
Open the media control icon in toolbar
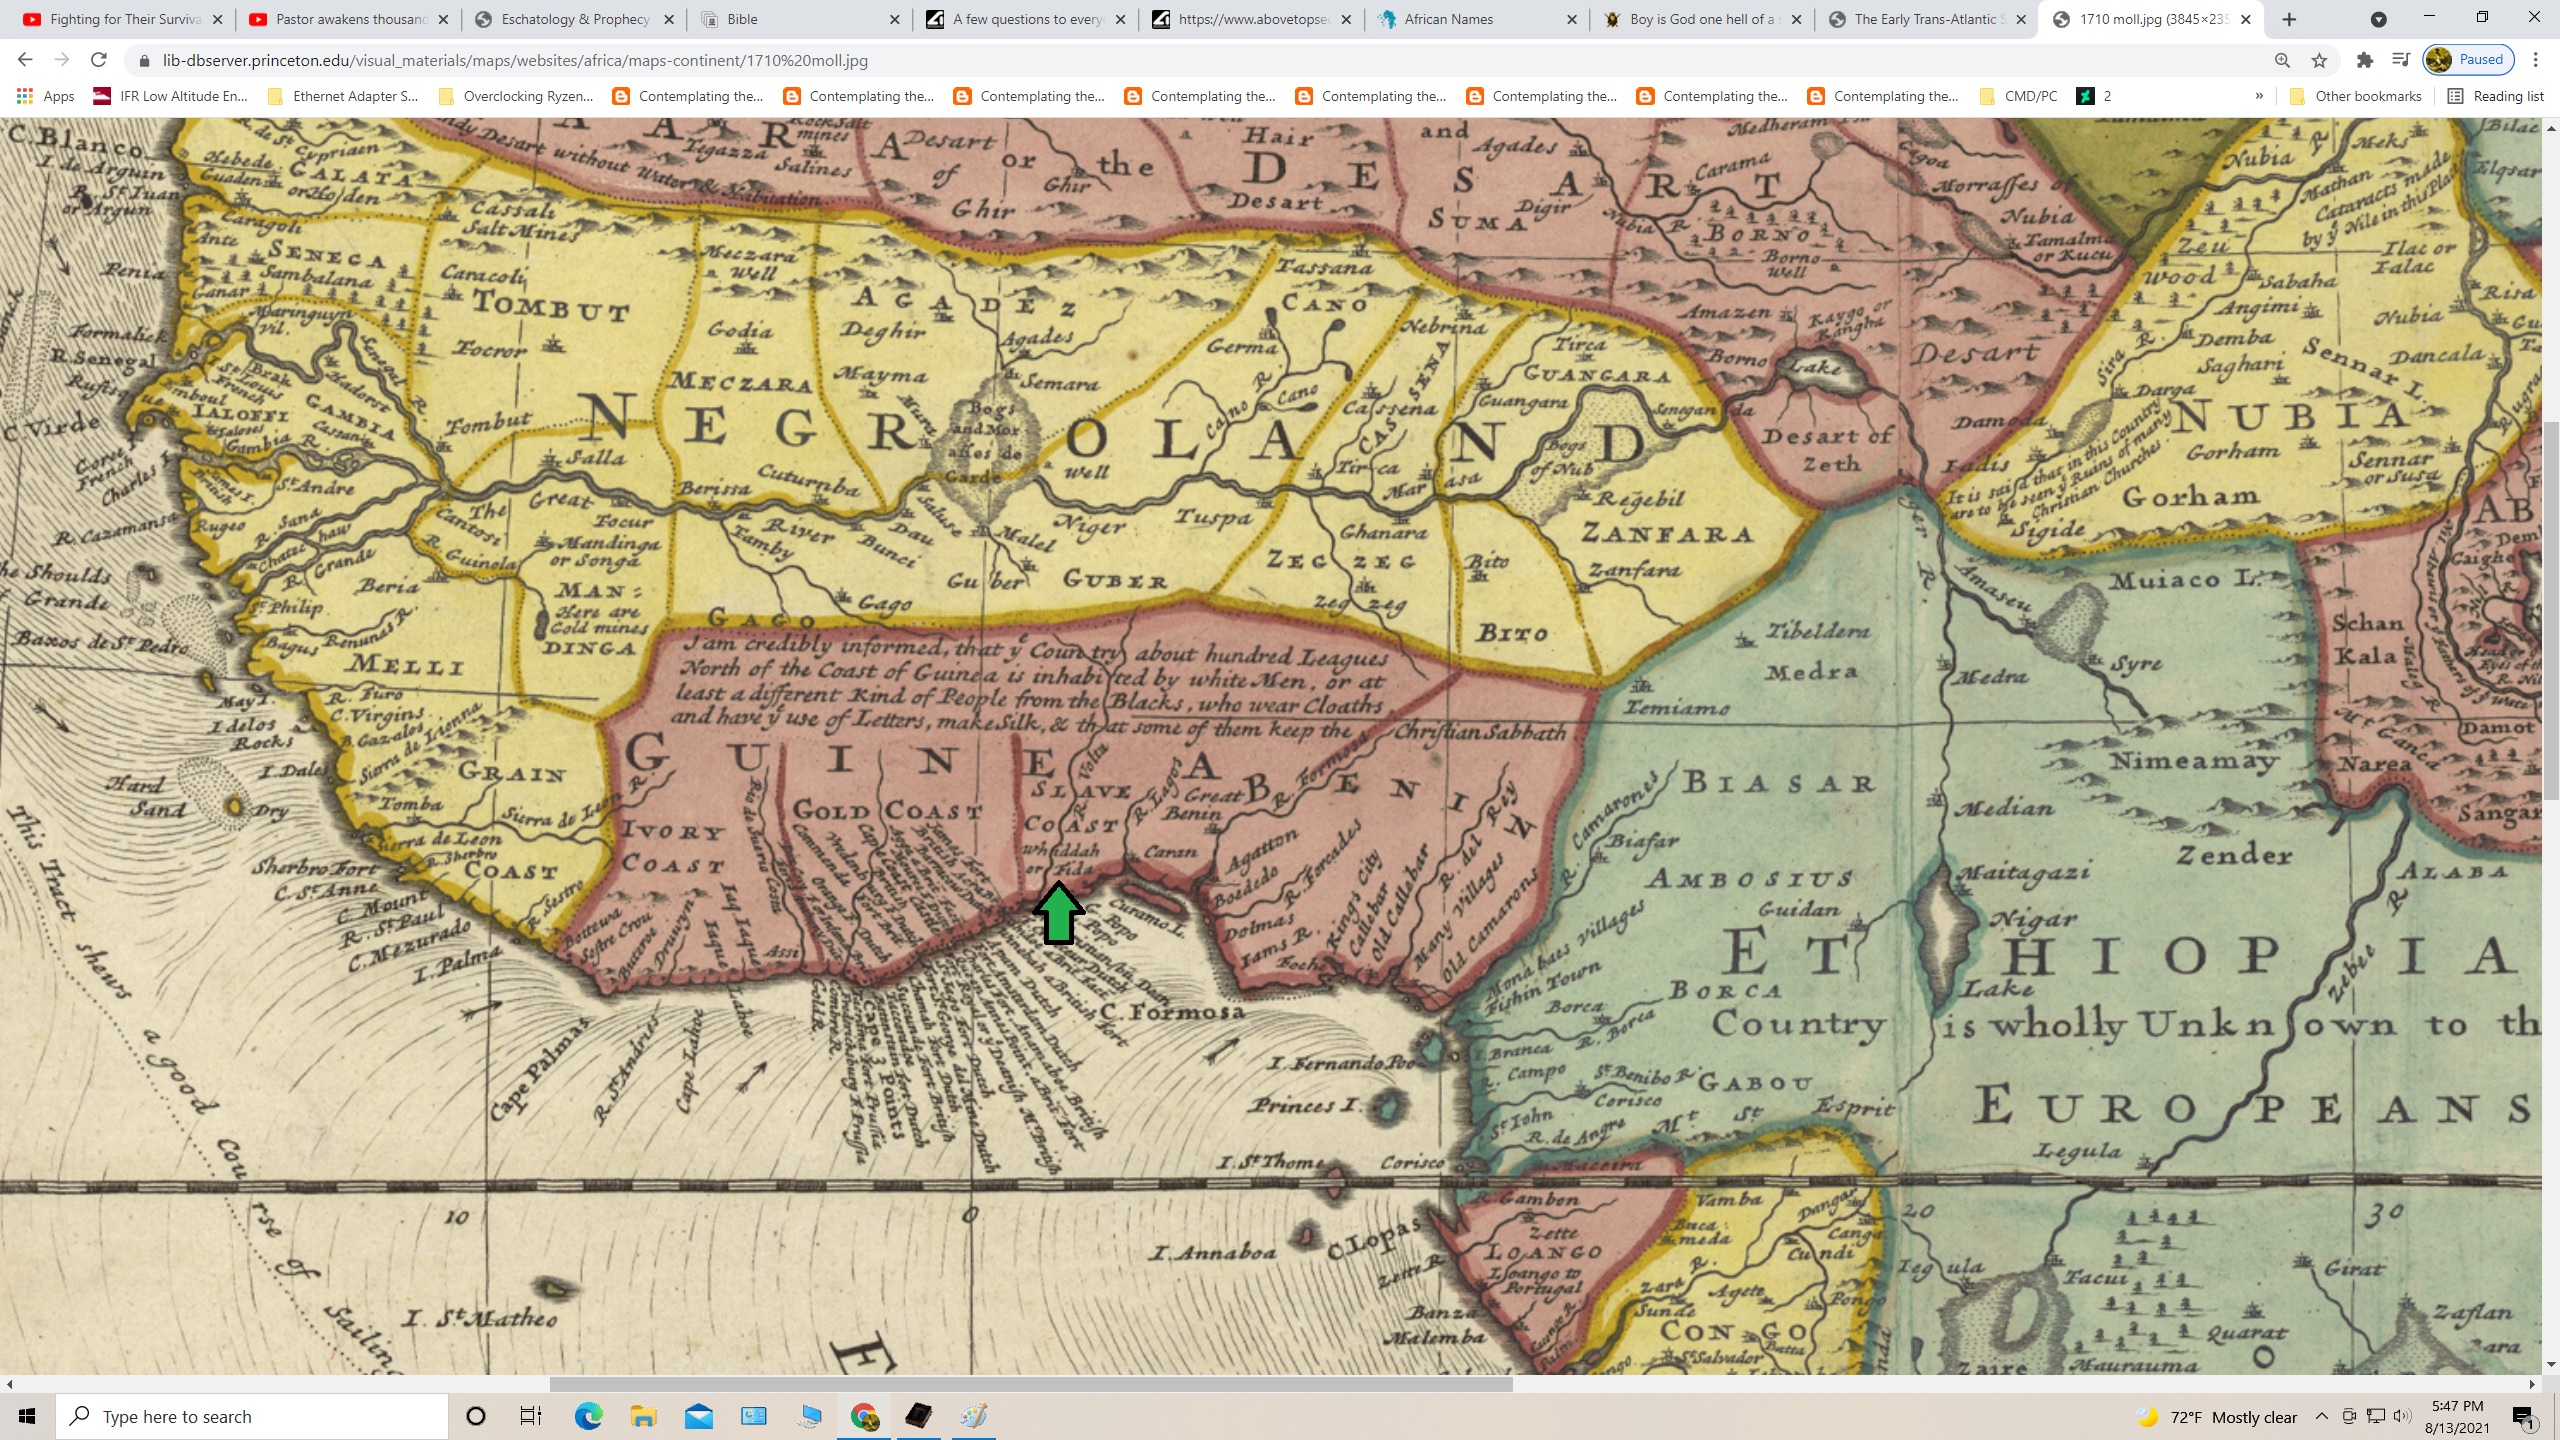[2400, 60]
